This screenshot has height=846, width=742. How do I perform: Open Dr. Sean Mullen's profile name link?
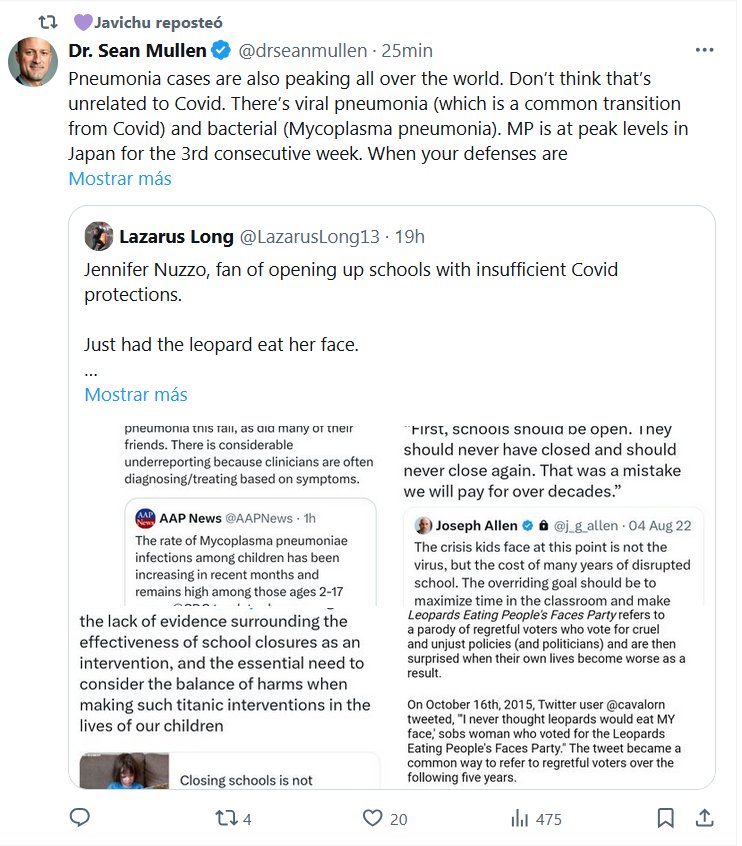138,50
